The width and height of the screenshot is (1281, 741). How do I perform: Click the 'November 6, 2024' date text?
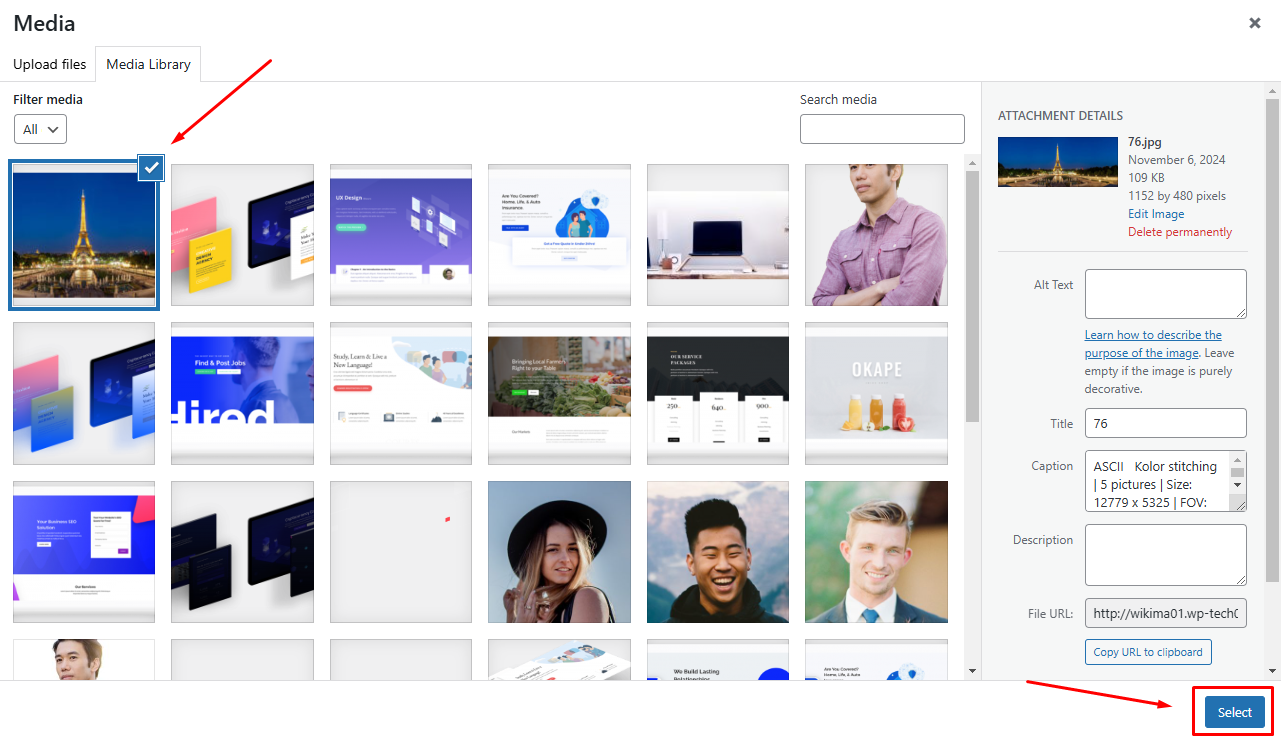click(1177, 160)
